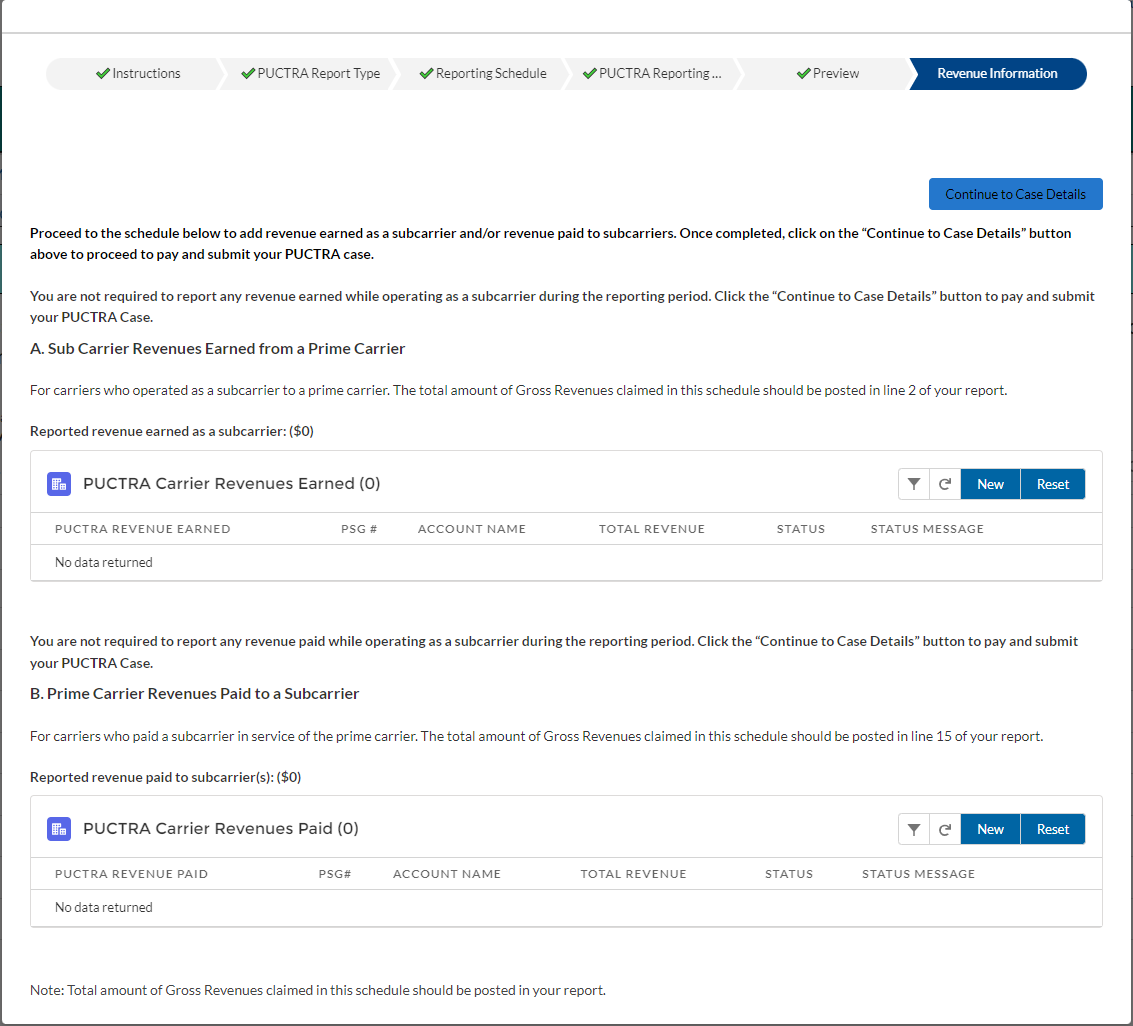The image size is (1133, 1026).
Task: Click Account Name column header in Paid table
Action: coord(446,874)
